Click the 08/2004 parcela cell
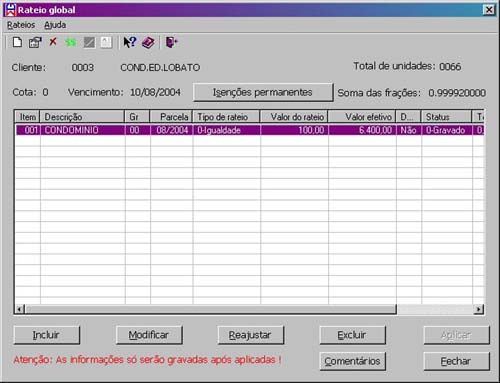Screen dimensions: 500x383 coord(172,130)
